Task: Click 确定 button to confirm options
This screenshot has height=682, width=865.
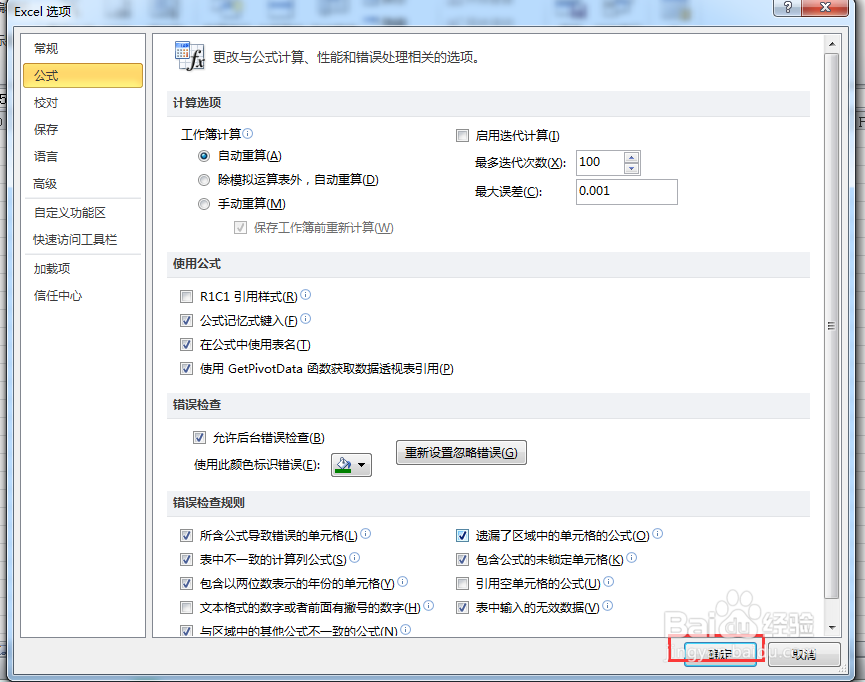Action: (720, 654)
